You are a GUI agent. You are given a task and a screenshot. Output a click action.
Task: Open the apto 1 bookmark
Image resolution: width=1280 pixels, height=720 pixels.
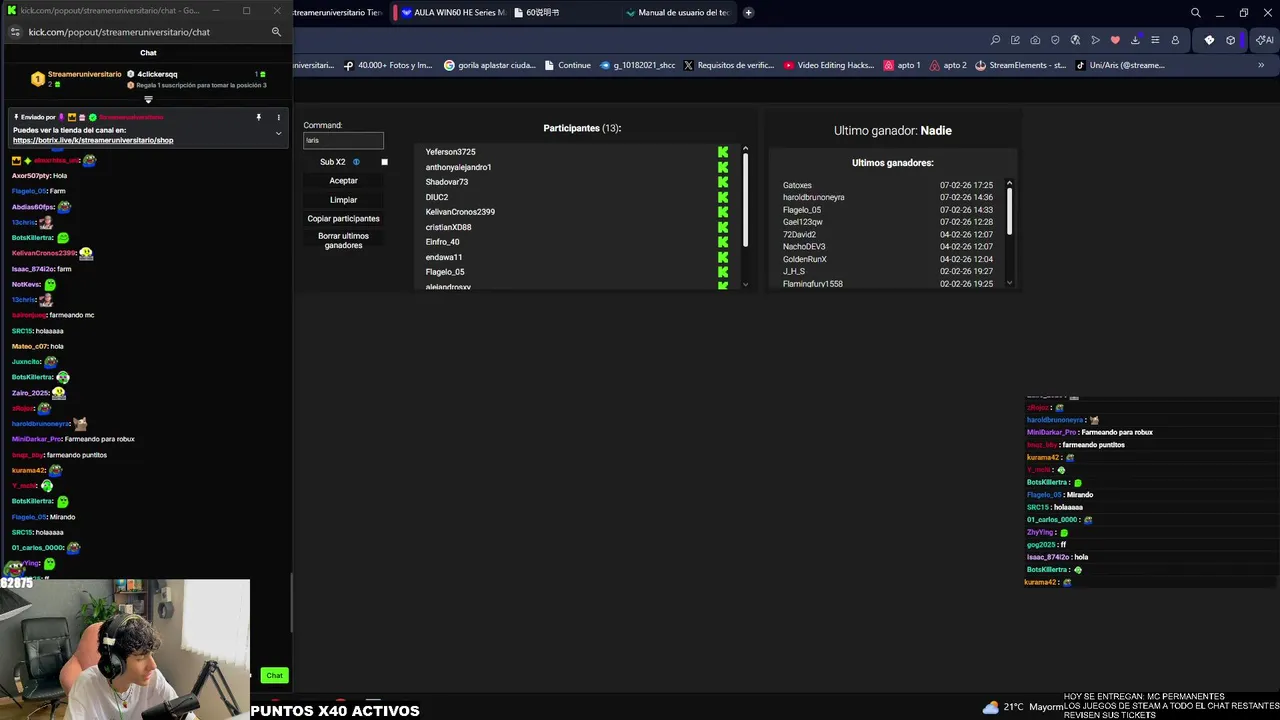(x=902, y=65)
